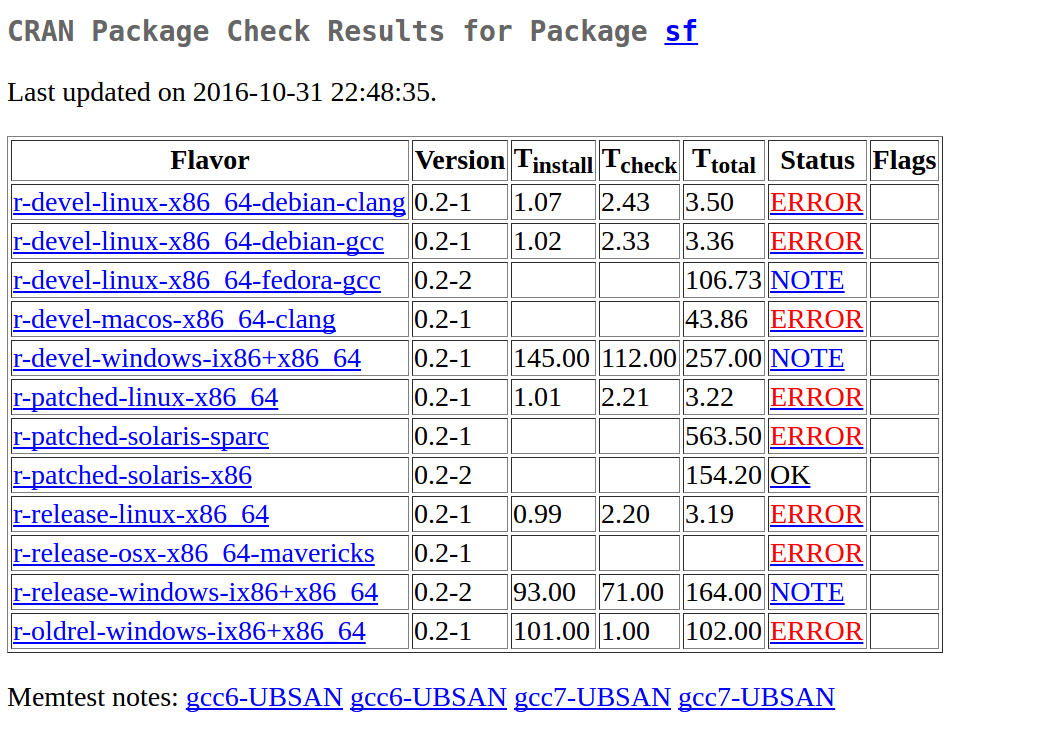Click r-release-linux-x86_64 flavor link
Image resolution: width=1052 pixels, height=739 pixels.
[141, 515]
